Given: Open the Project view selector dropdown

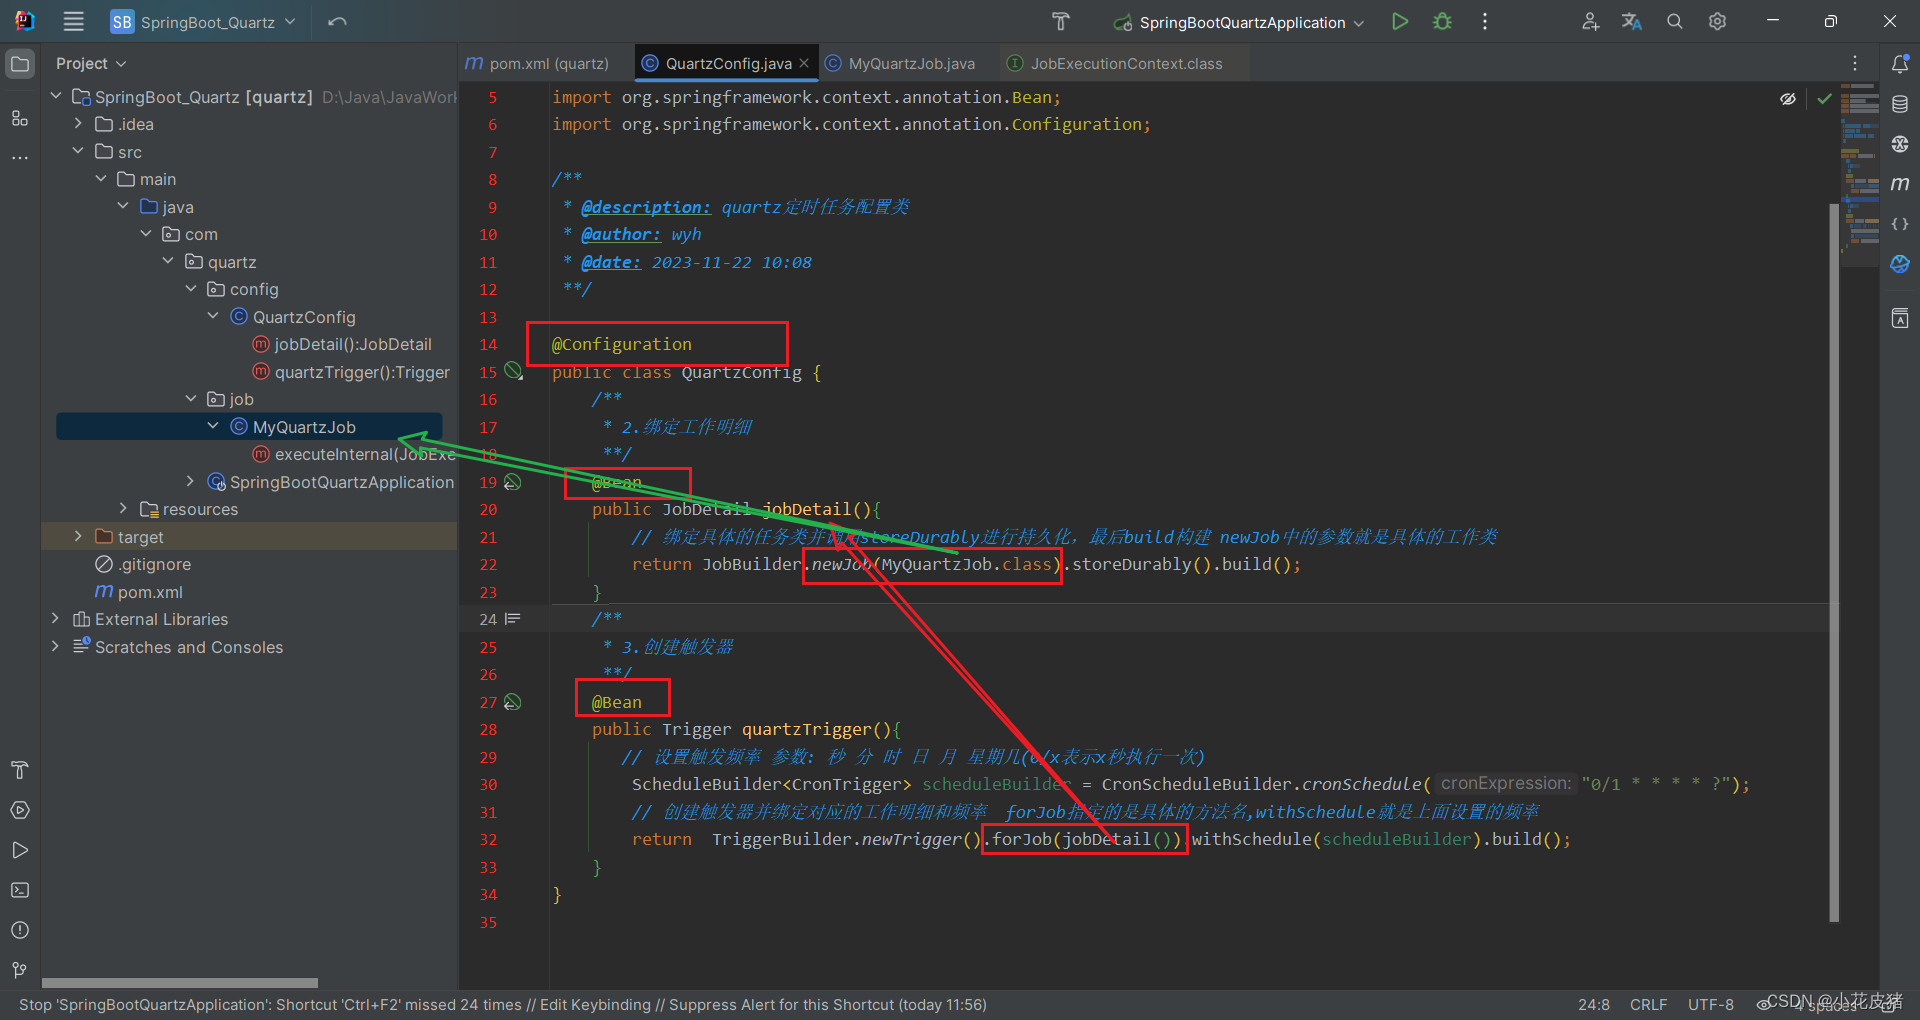Looking at the screenshot, I should [x=91, y=64].
